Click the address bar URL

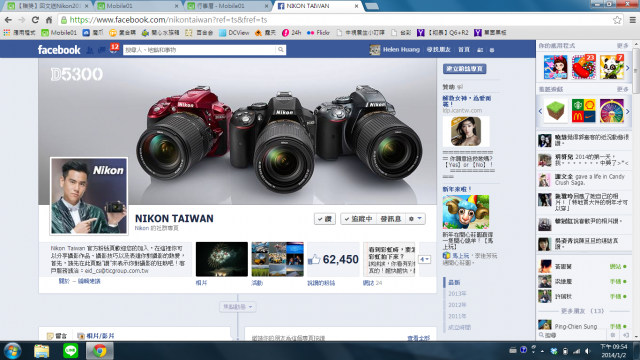[x=168, y=20]
